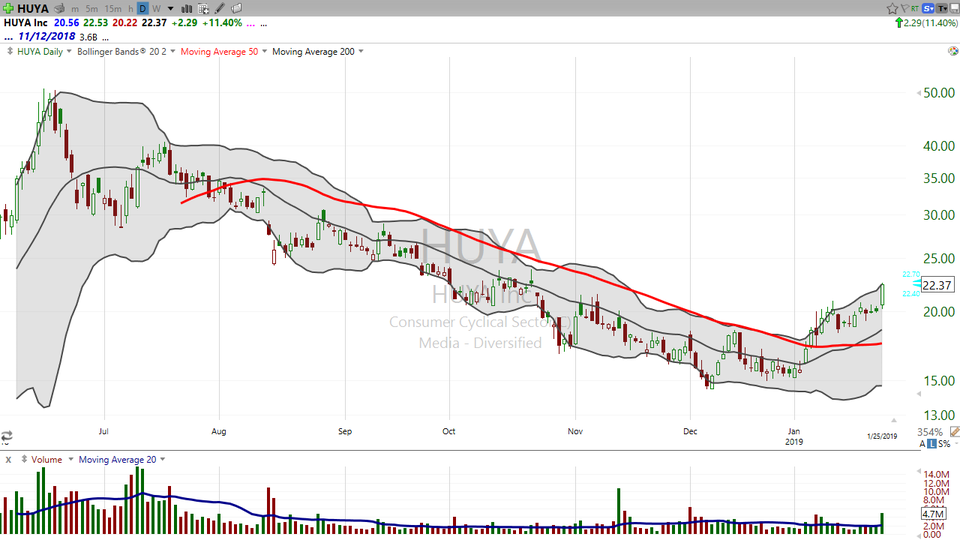Screen dimensions: 960x540
Task: Click the green 2.29(11.40%) change readout
Action: [927, 23]
